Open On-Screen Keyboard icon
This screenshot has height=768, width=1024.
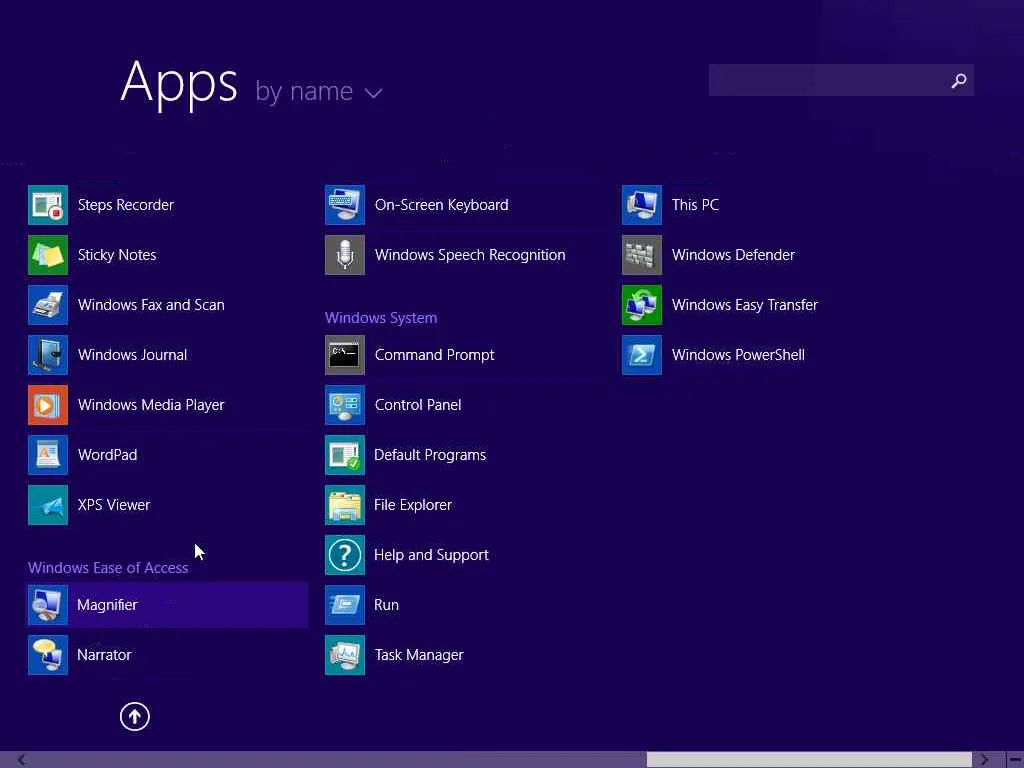click(345, 205)
